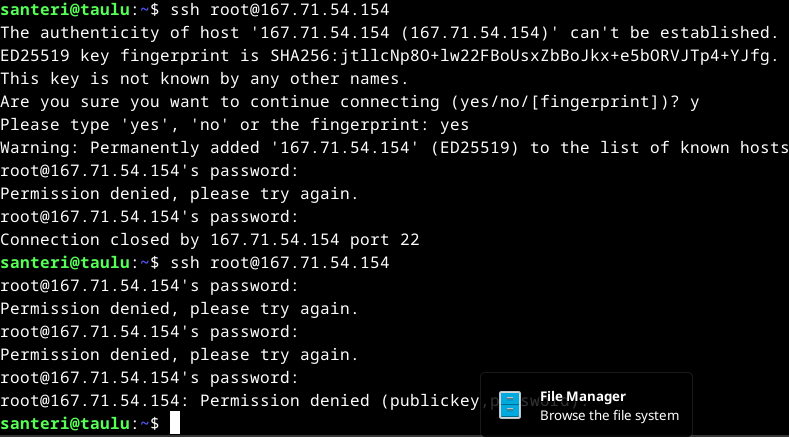Click the bottom santeri@taulu prompt

click(66, 424)
